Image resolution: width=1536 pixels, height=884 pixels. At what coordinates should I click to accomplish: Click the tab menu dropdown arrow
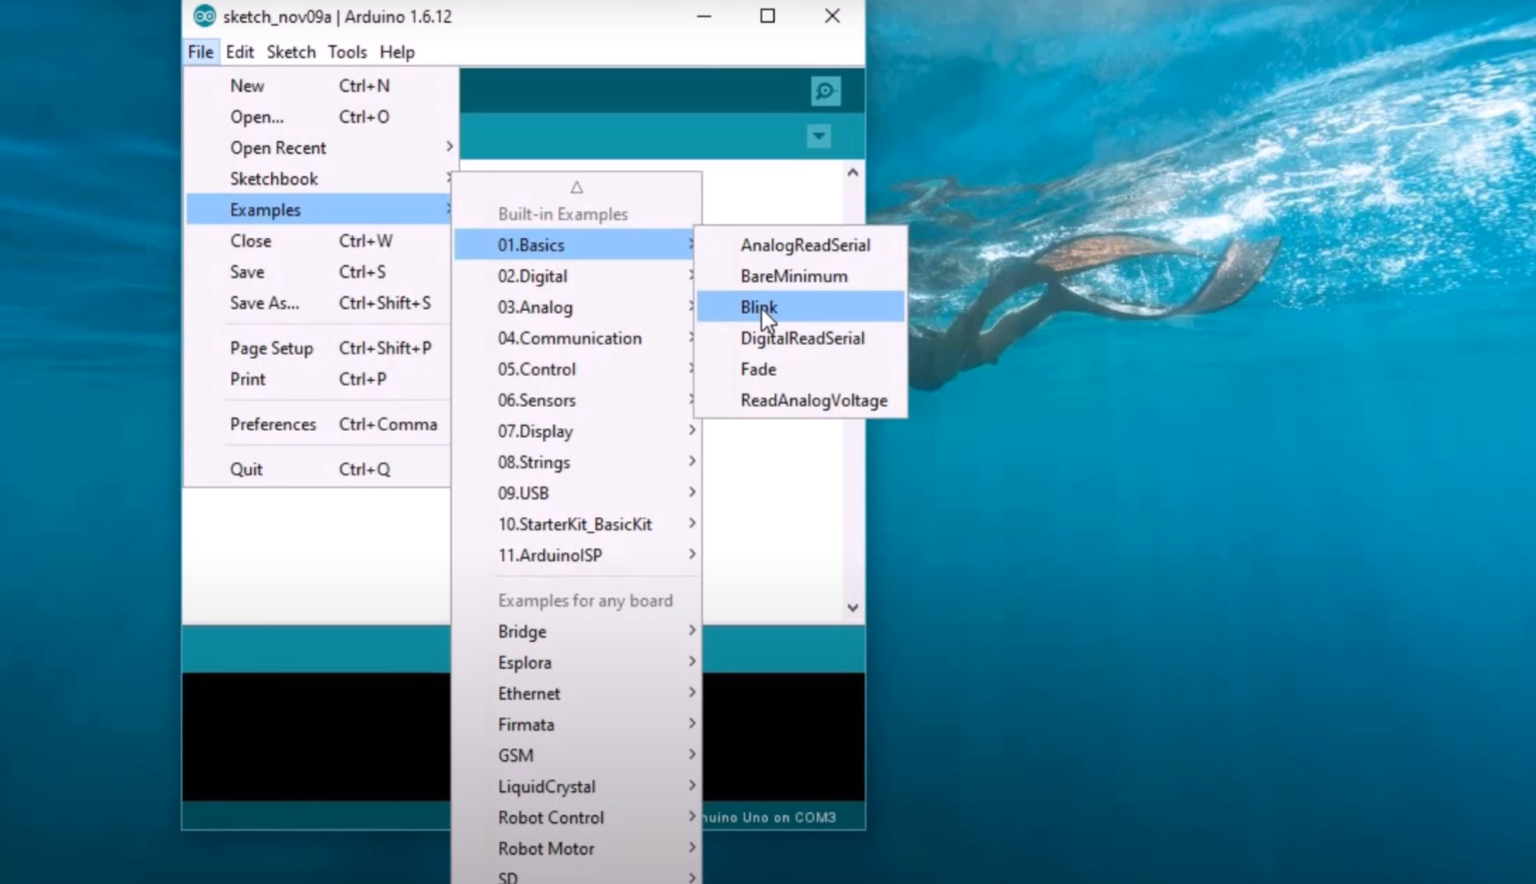[x=818, y=136]
